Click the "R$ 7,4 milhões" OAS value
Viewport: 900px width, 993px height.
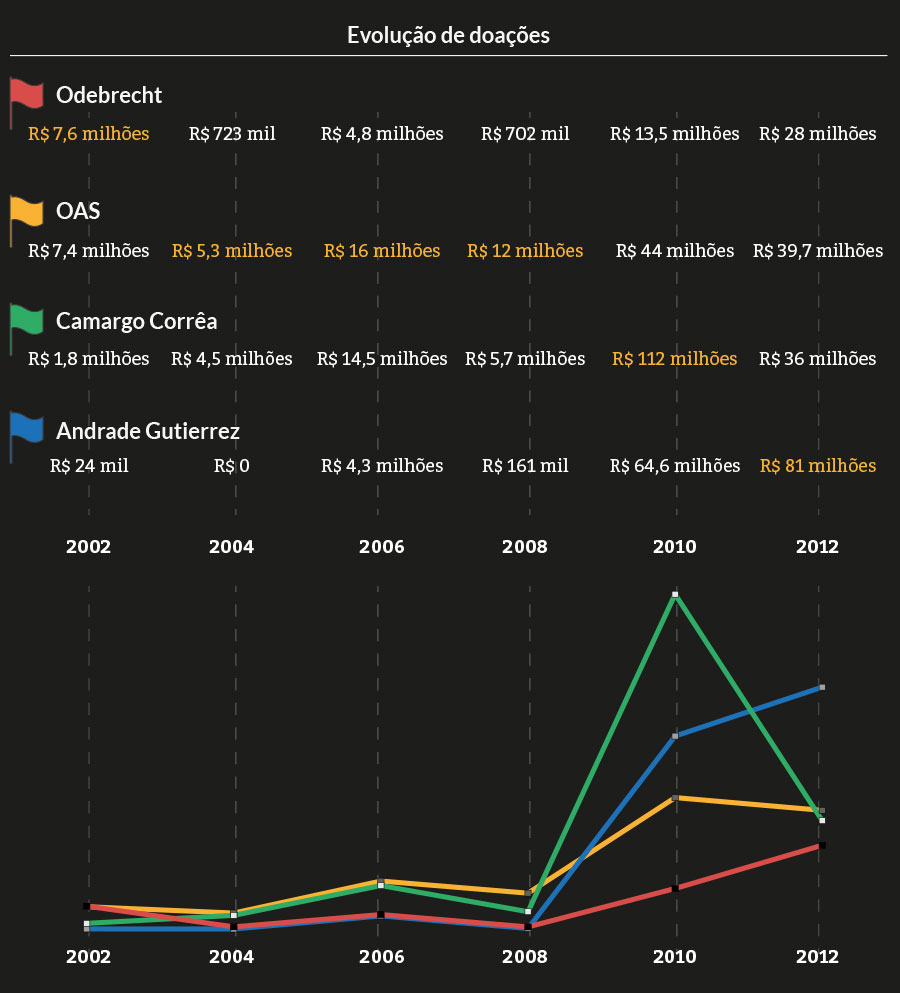pyautogui.click(x=89, y=251)
